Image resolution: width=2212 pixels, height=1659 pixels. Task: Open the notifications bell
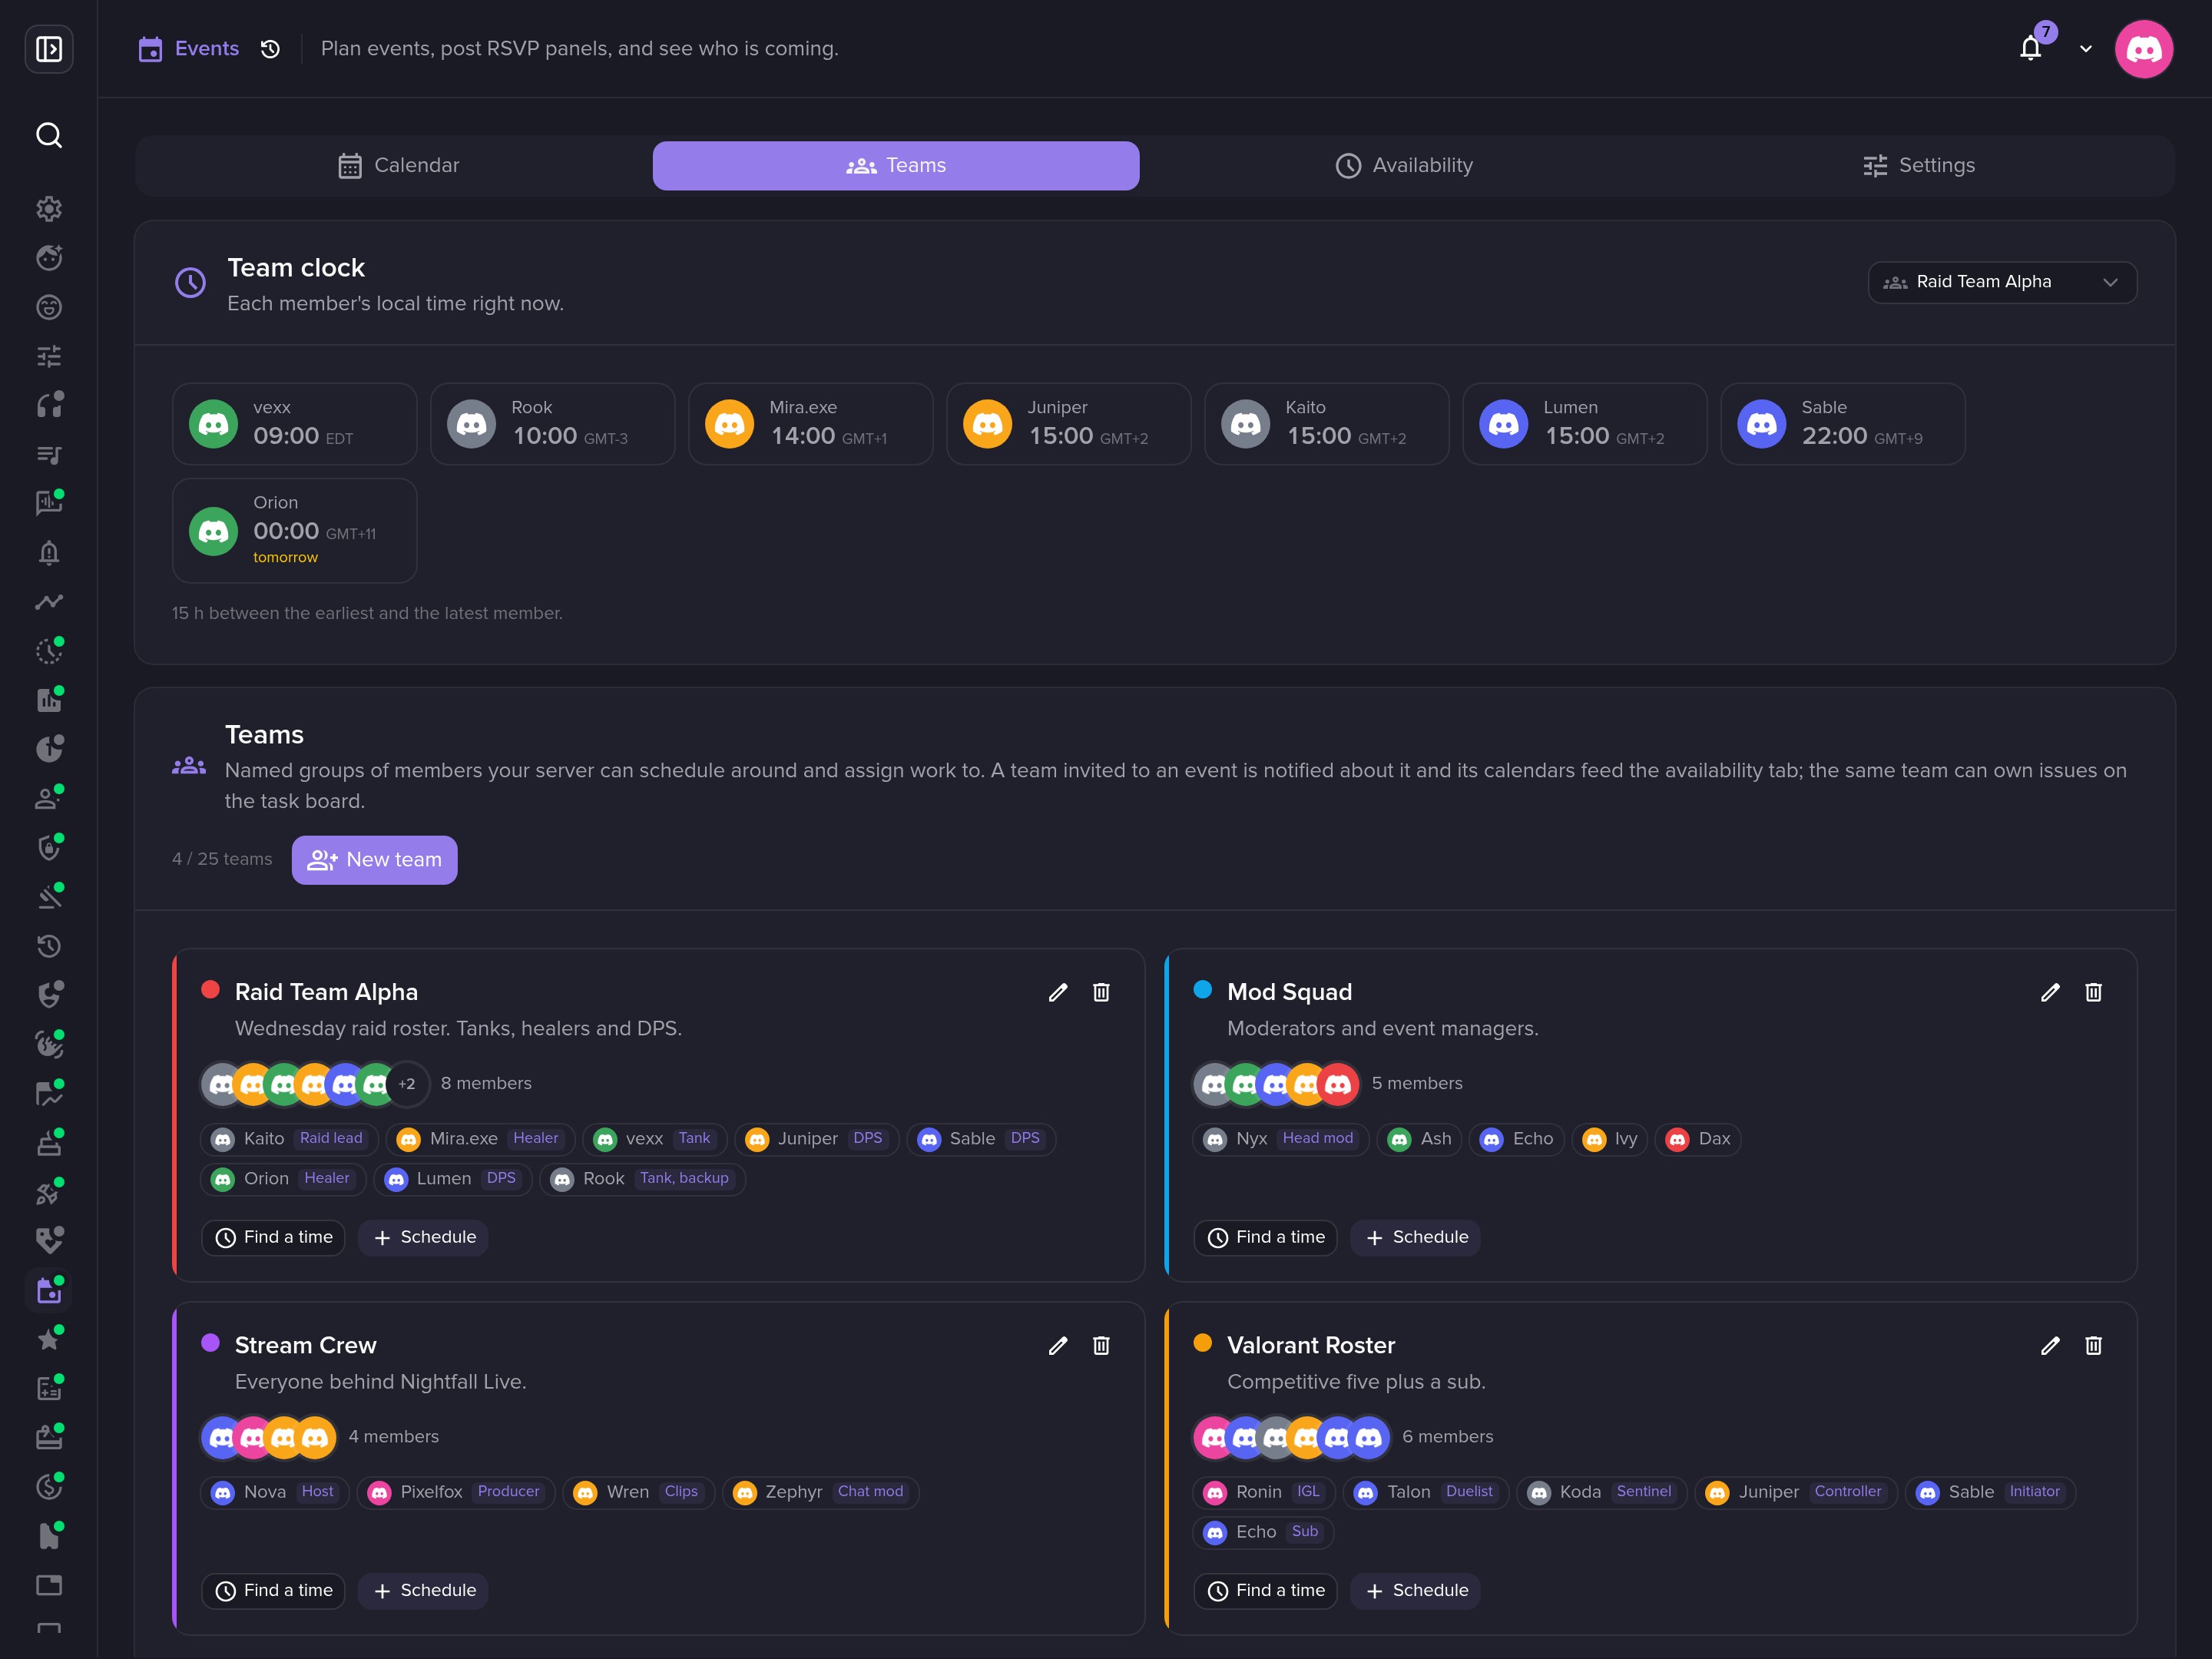coord(2030,48)
